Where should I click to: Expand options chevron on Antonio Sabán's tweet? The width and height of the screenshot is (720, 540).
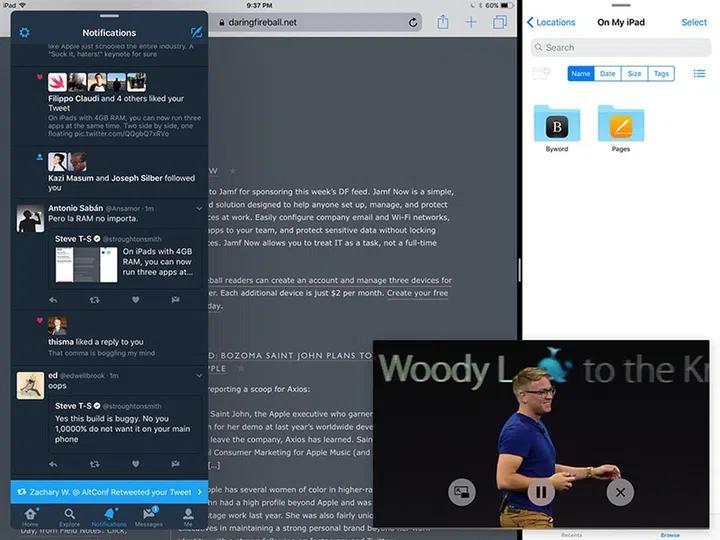click(198, 209)
